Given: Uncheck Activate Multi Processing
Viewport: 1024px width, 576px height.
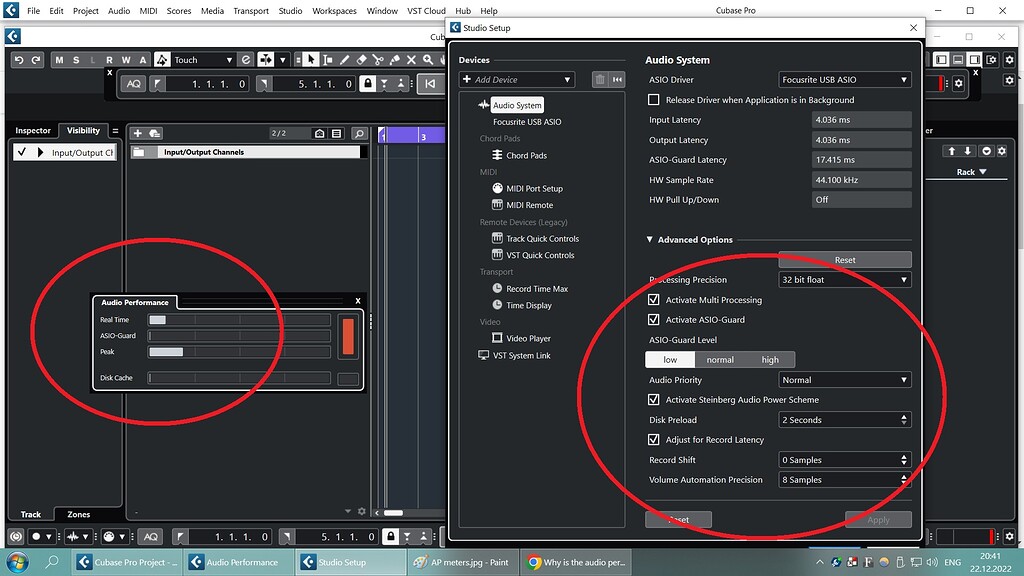Looking at the screenshot, I should pos(652,299).
